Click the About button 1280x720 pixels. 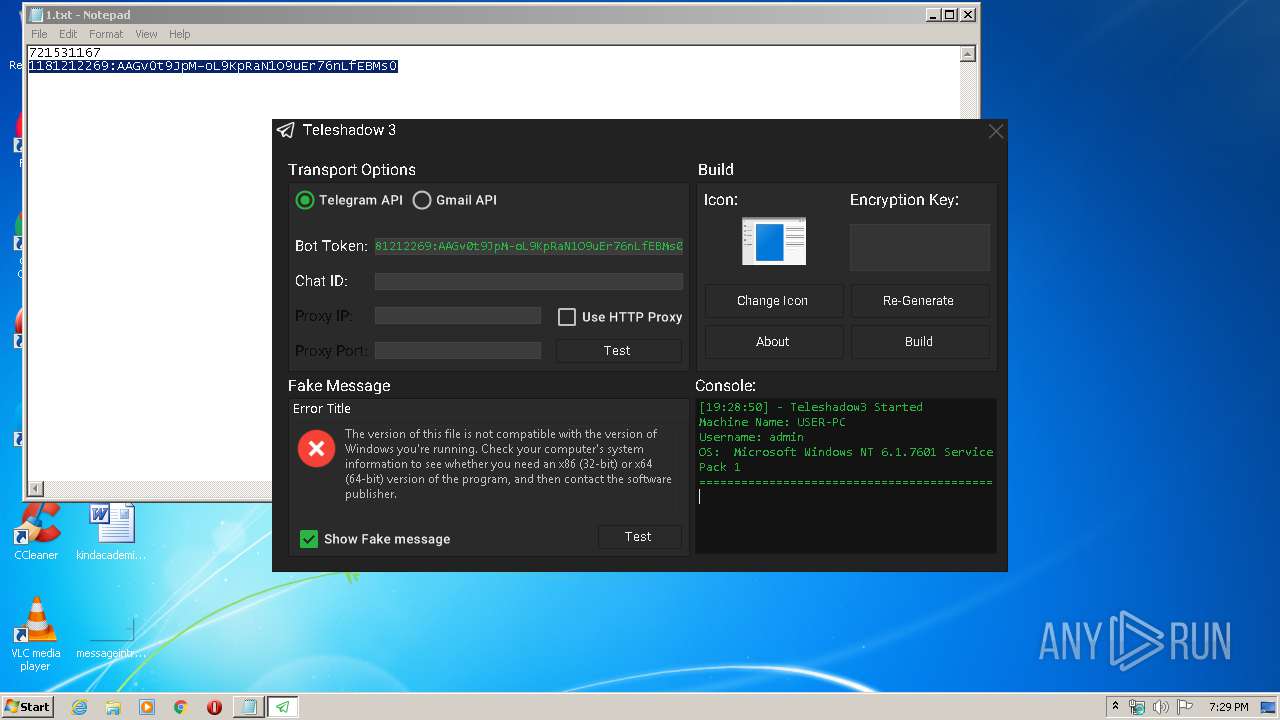773,342
